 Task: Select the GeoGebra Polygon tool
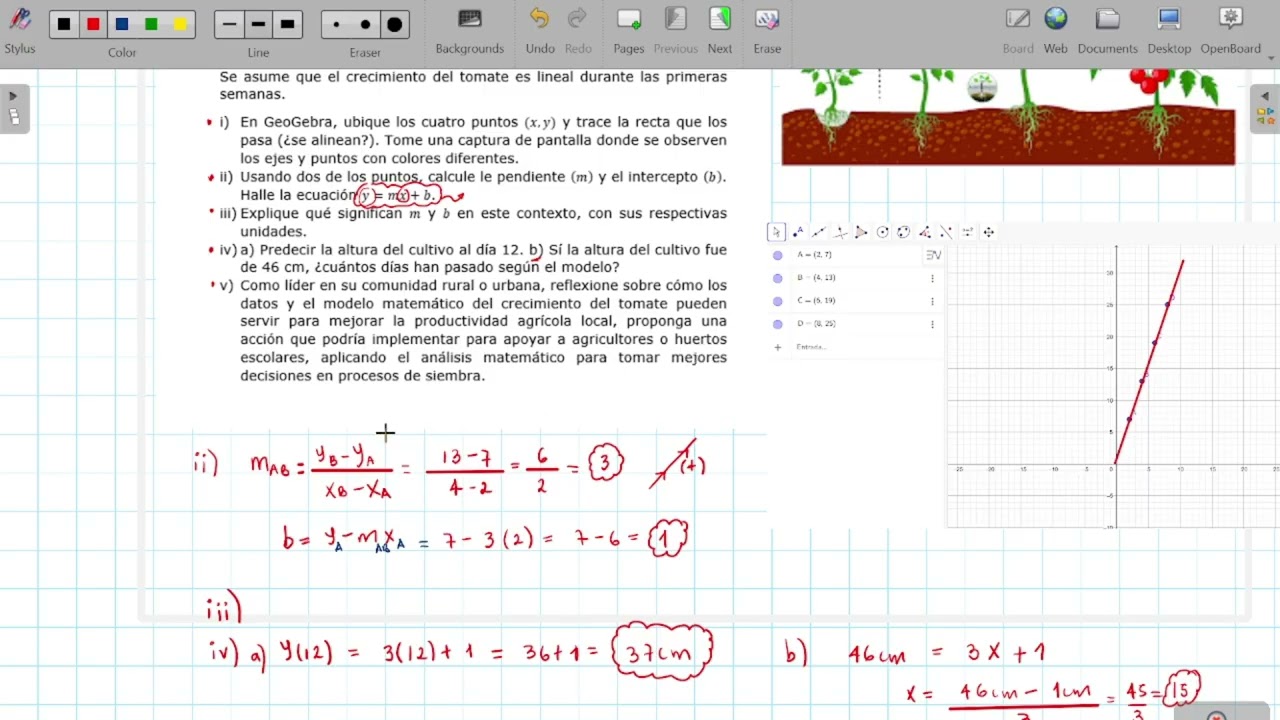pyautogui.click(x=861, y=232)
